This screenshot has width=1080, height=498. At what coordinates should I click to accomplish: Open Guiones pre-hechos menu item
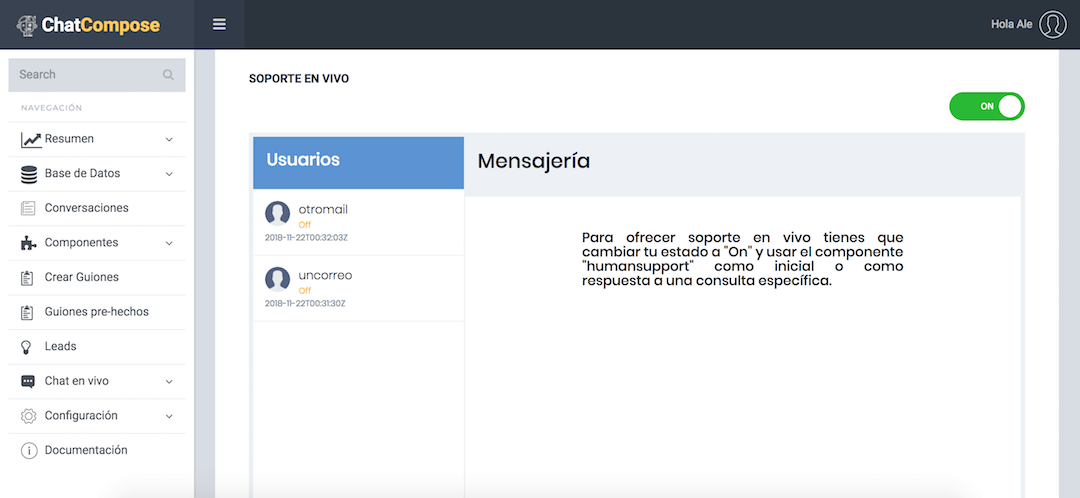[x=96, y=312]
